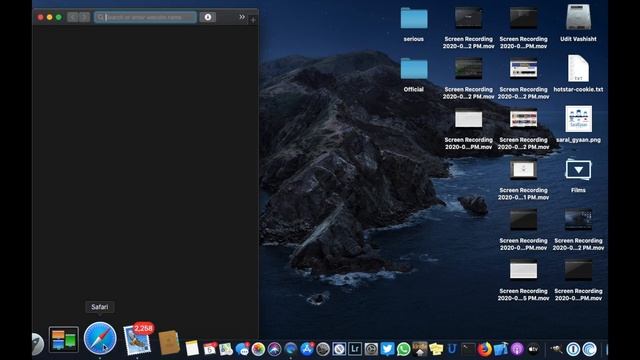The image size is (640, 360).
Task: Open Lightroom (Lr) from the Dock
Action: pyautogui.click(x=355, y=349)
